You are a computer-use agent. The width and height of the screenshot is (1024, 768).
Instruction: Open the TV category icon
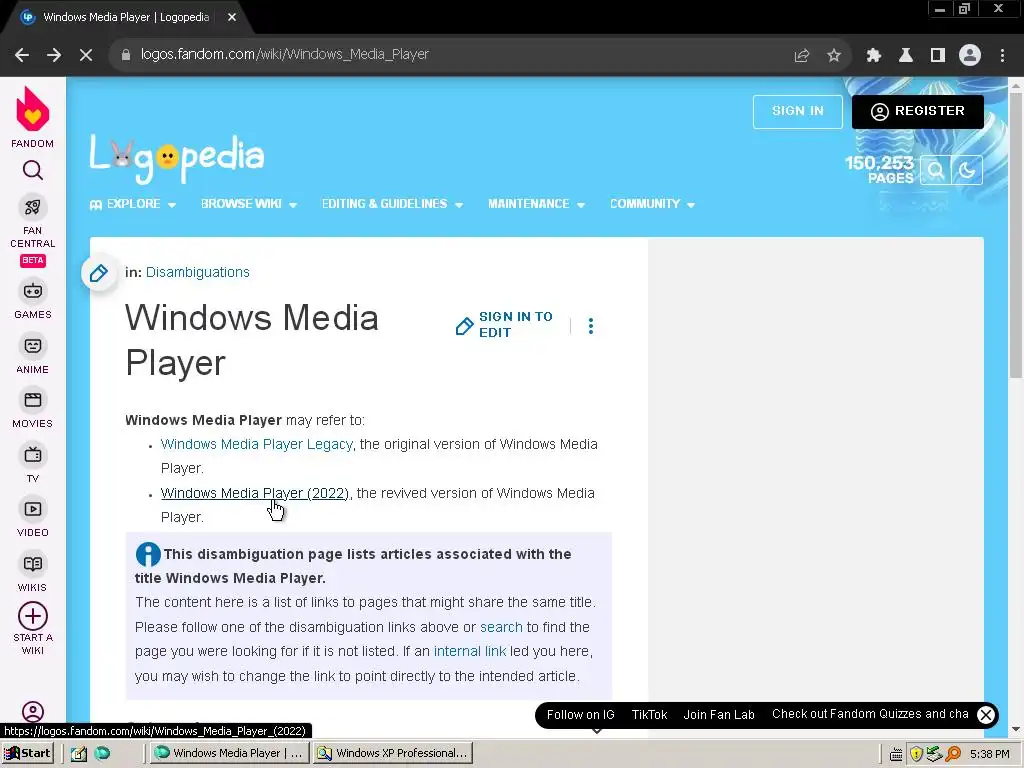(x=33, y=455)
